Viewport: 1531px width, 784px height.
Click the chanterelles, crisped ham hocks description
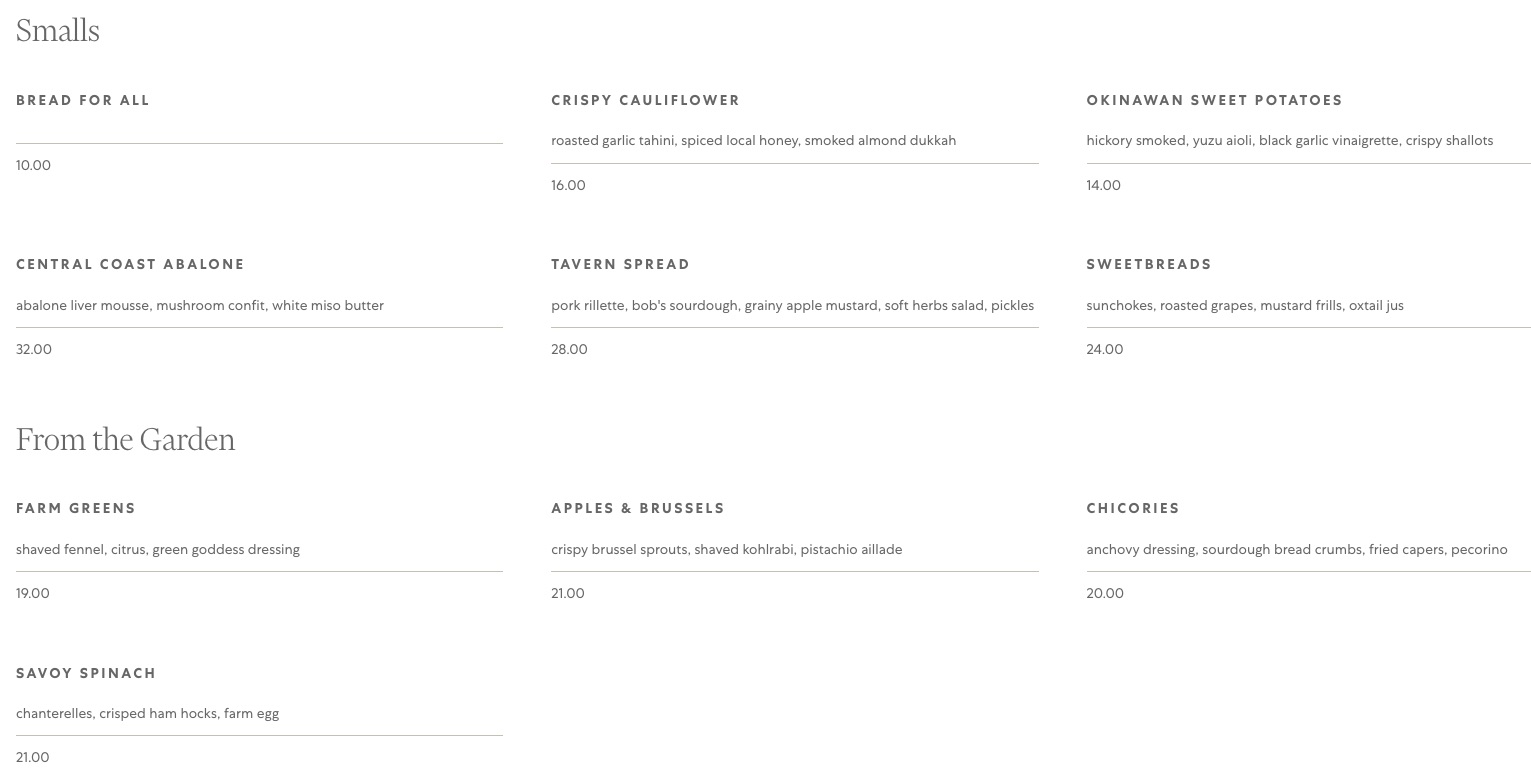(x=147, y=713)
